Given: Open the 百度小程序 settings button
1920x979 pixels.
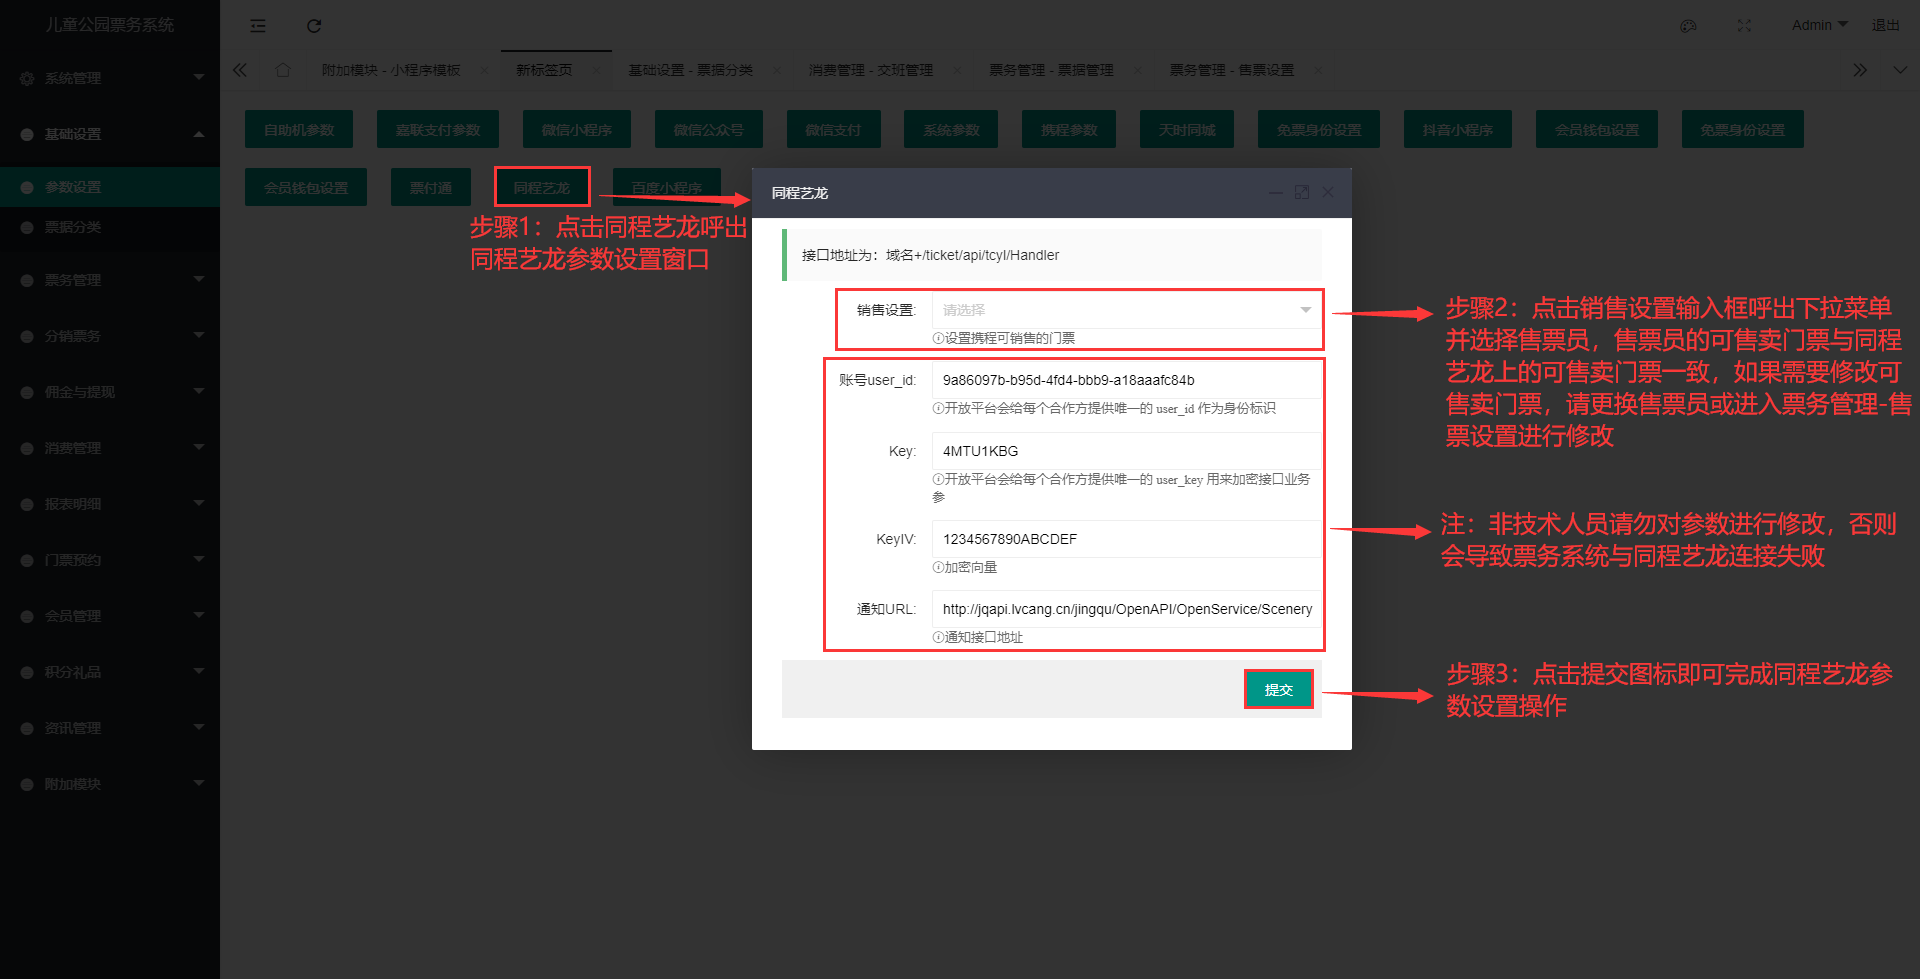Looking at the screenshot, I should click(x=667, y=187).
